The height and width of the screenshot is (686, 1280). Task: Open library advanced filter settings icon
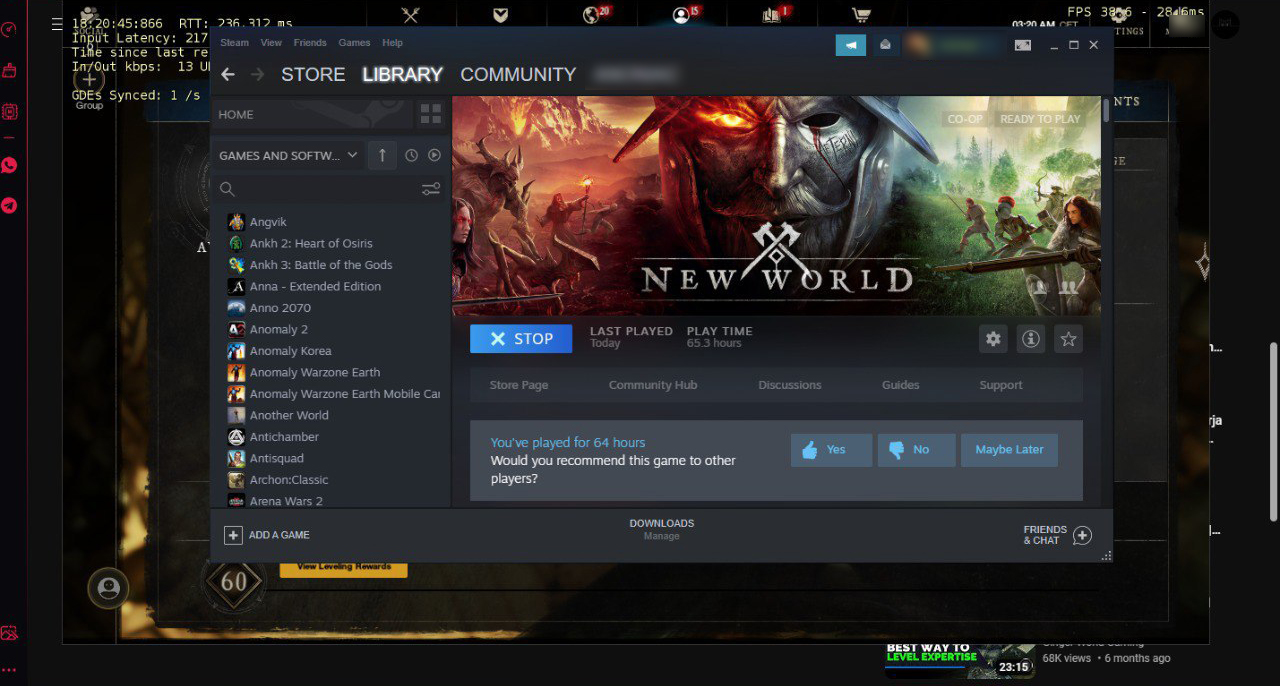coord(431,189)
